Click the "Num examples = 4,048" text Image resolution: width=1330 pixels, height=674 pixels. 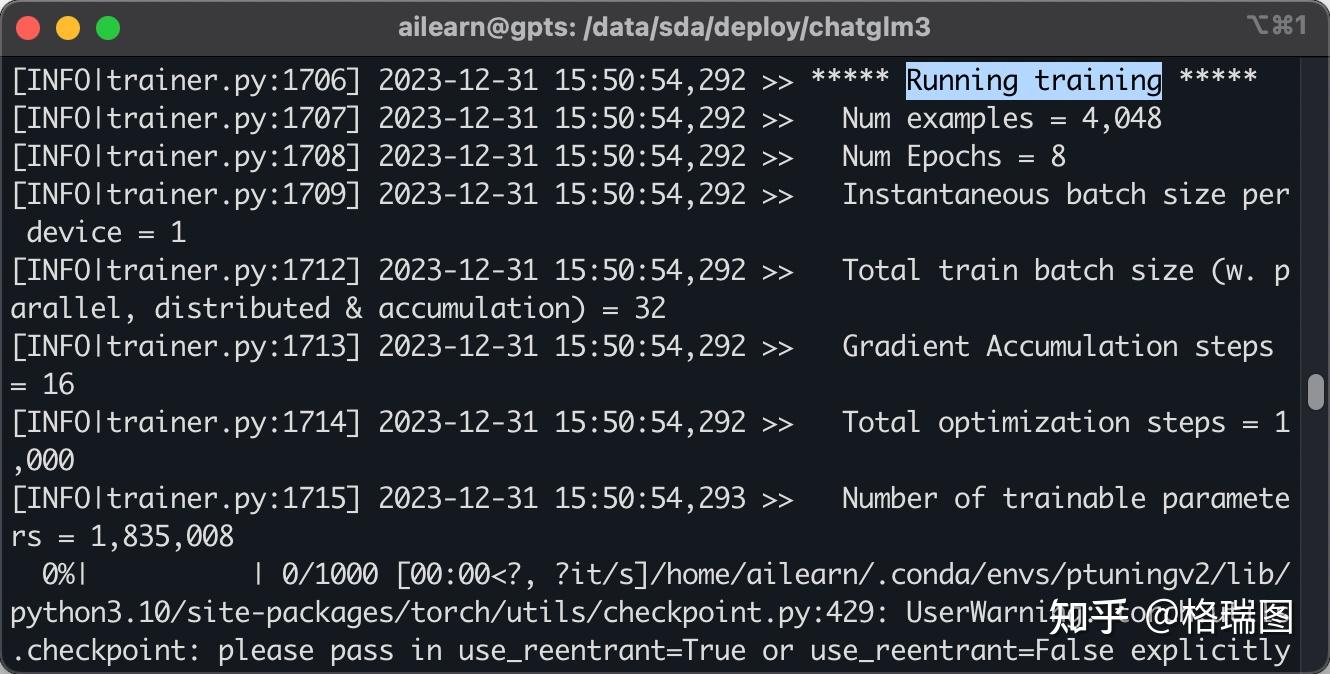(1001, 119)
